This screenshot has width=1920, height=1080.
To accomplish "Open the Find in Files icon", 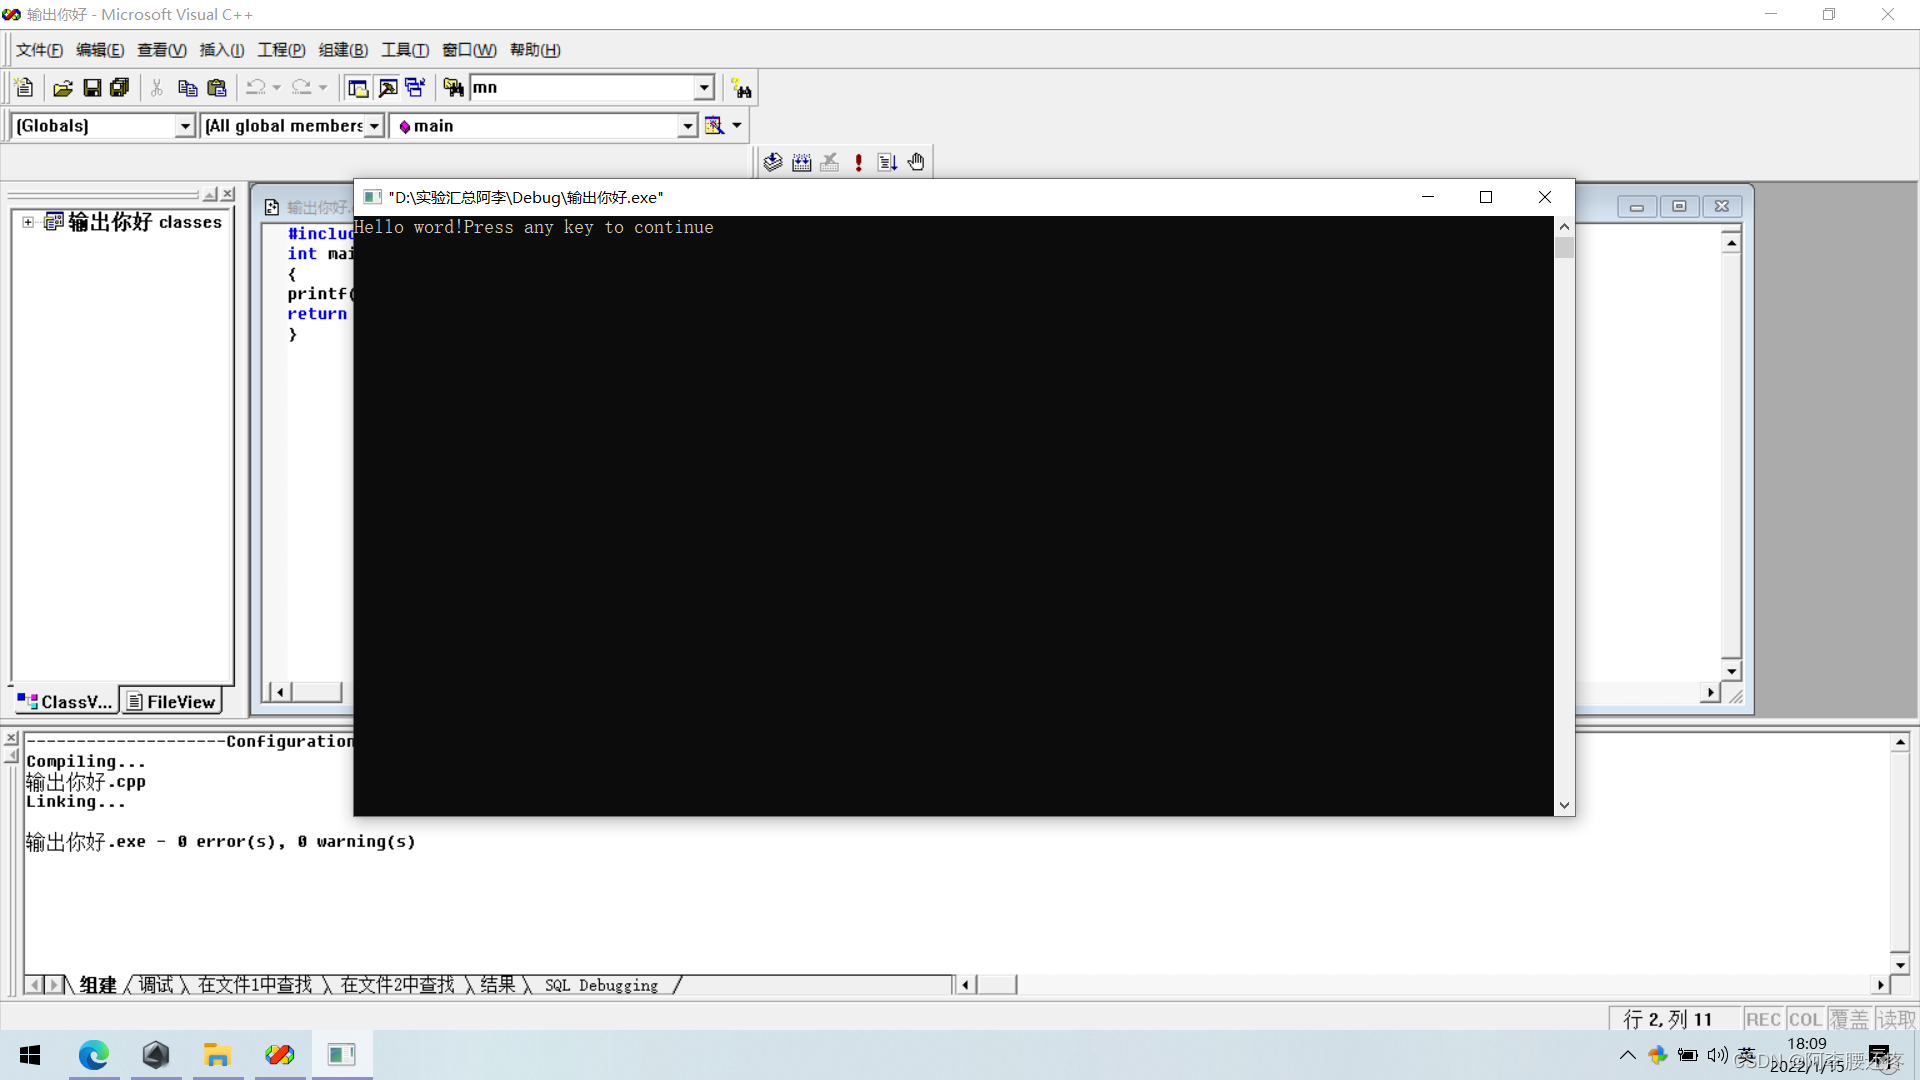I will pyautogui.click(x=452, y=88).
